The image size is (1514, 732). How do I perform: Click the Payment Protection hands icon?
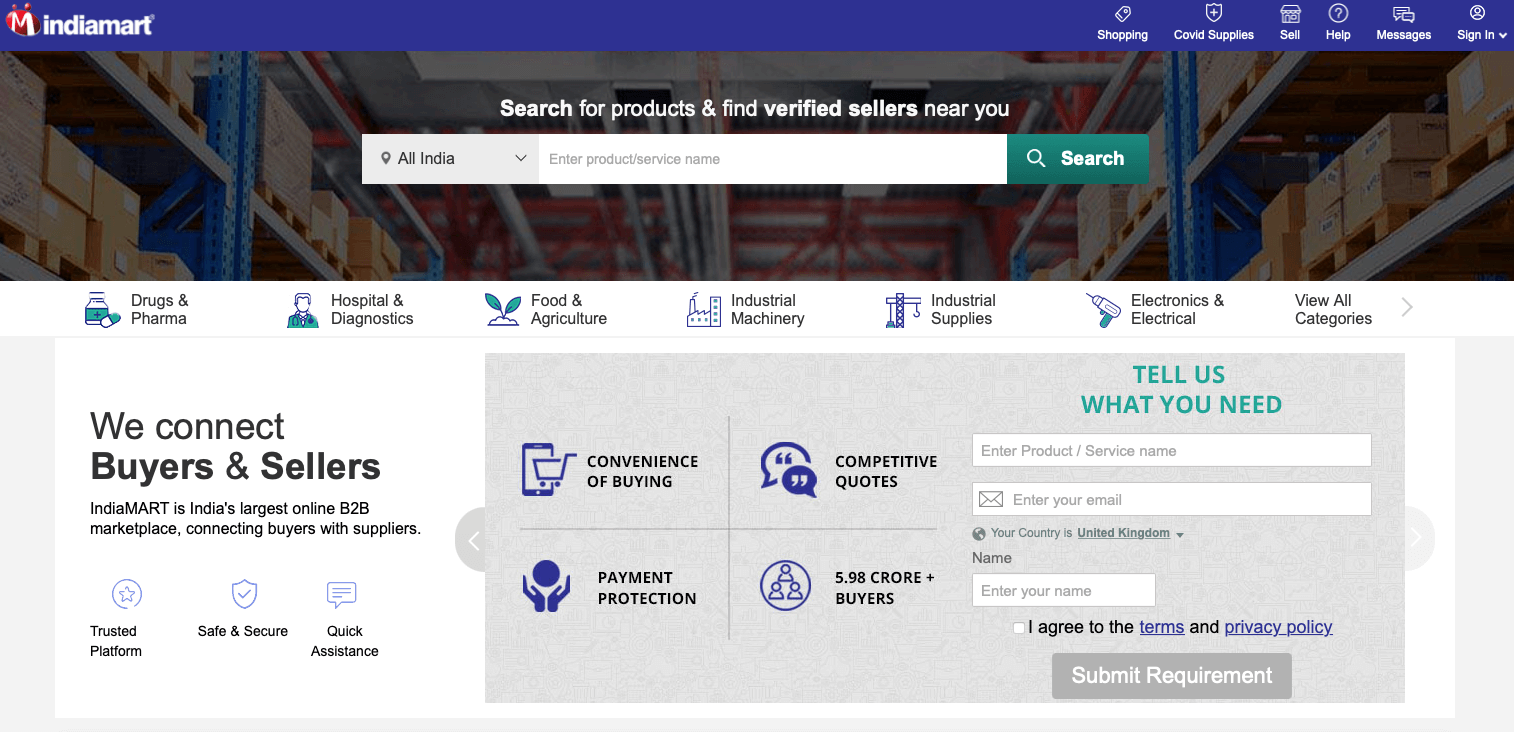(x=546, y=586)
